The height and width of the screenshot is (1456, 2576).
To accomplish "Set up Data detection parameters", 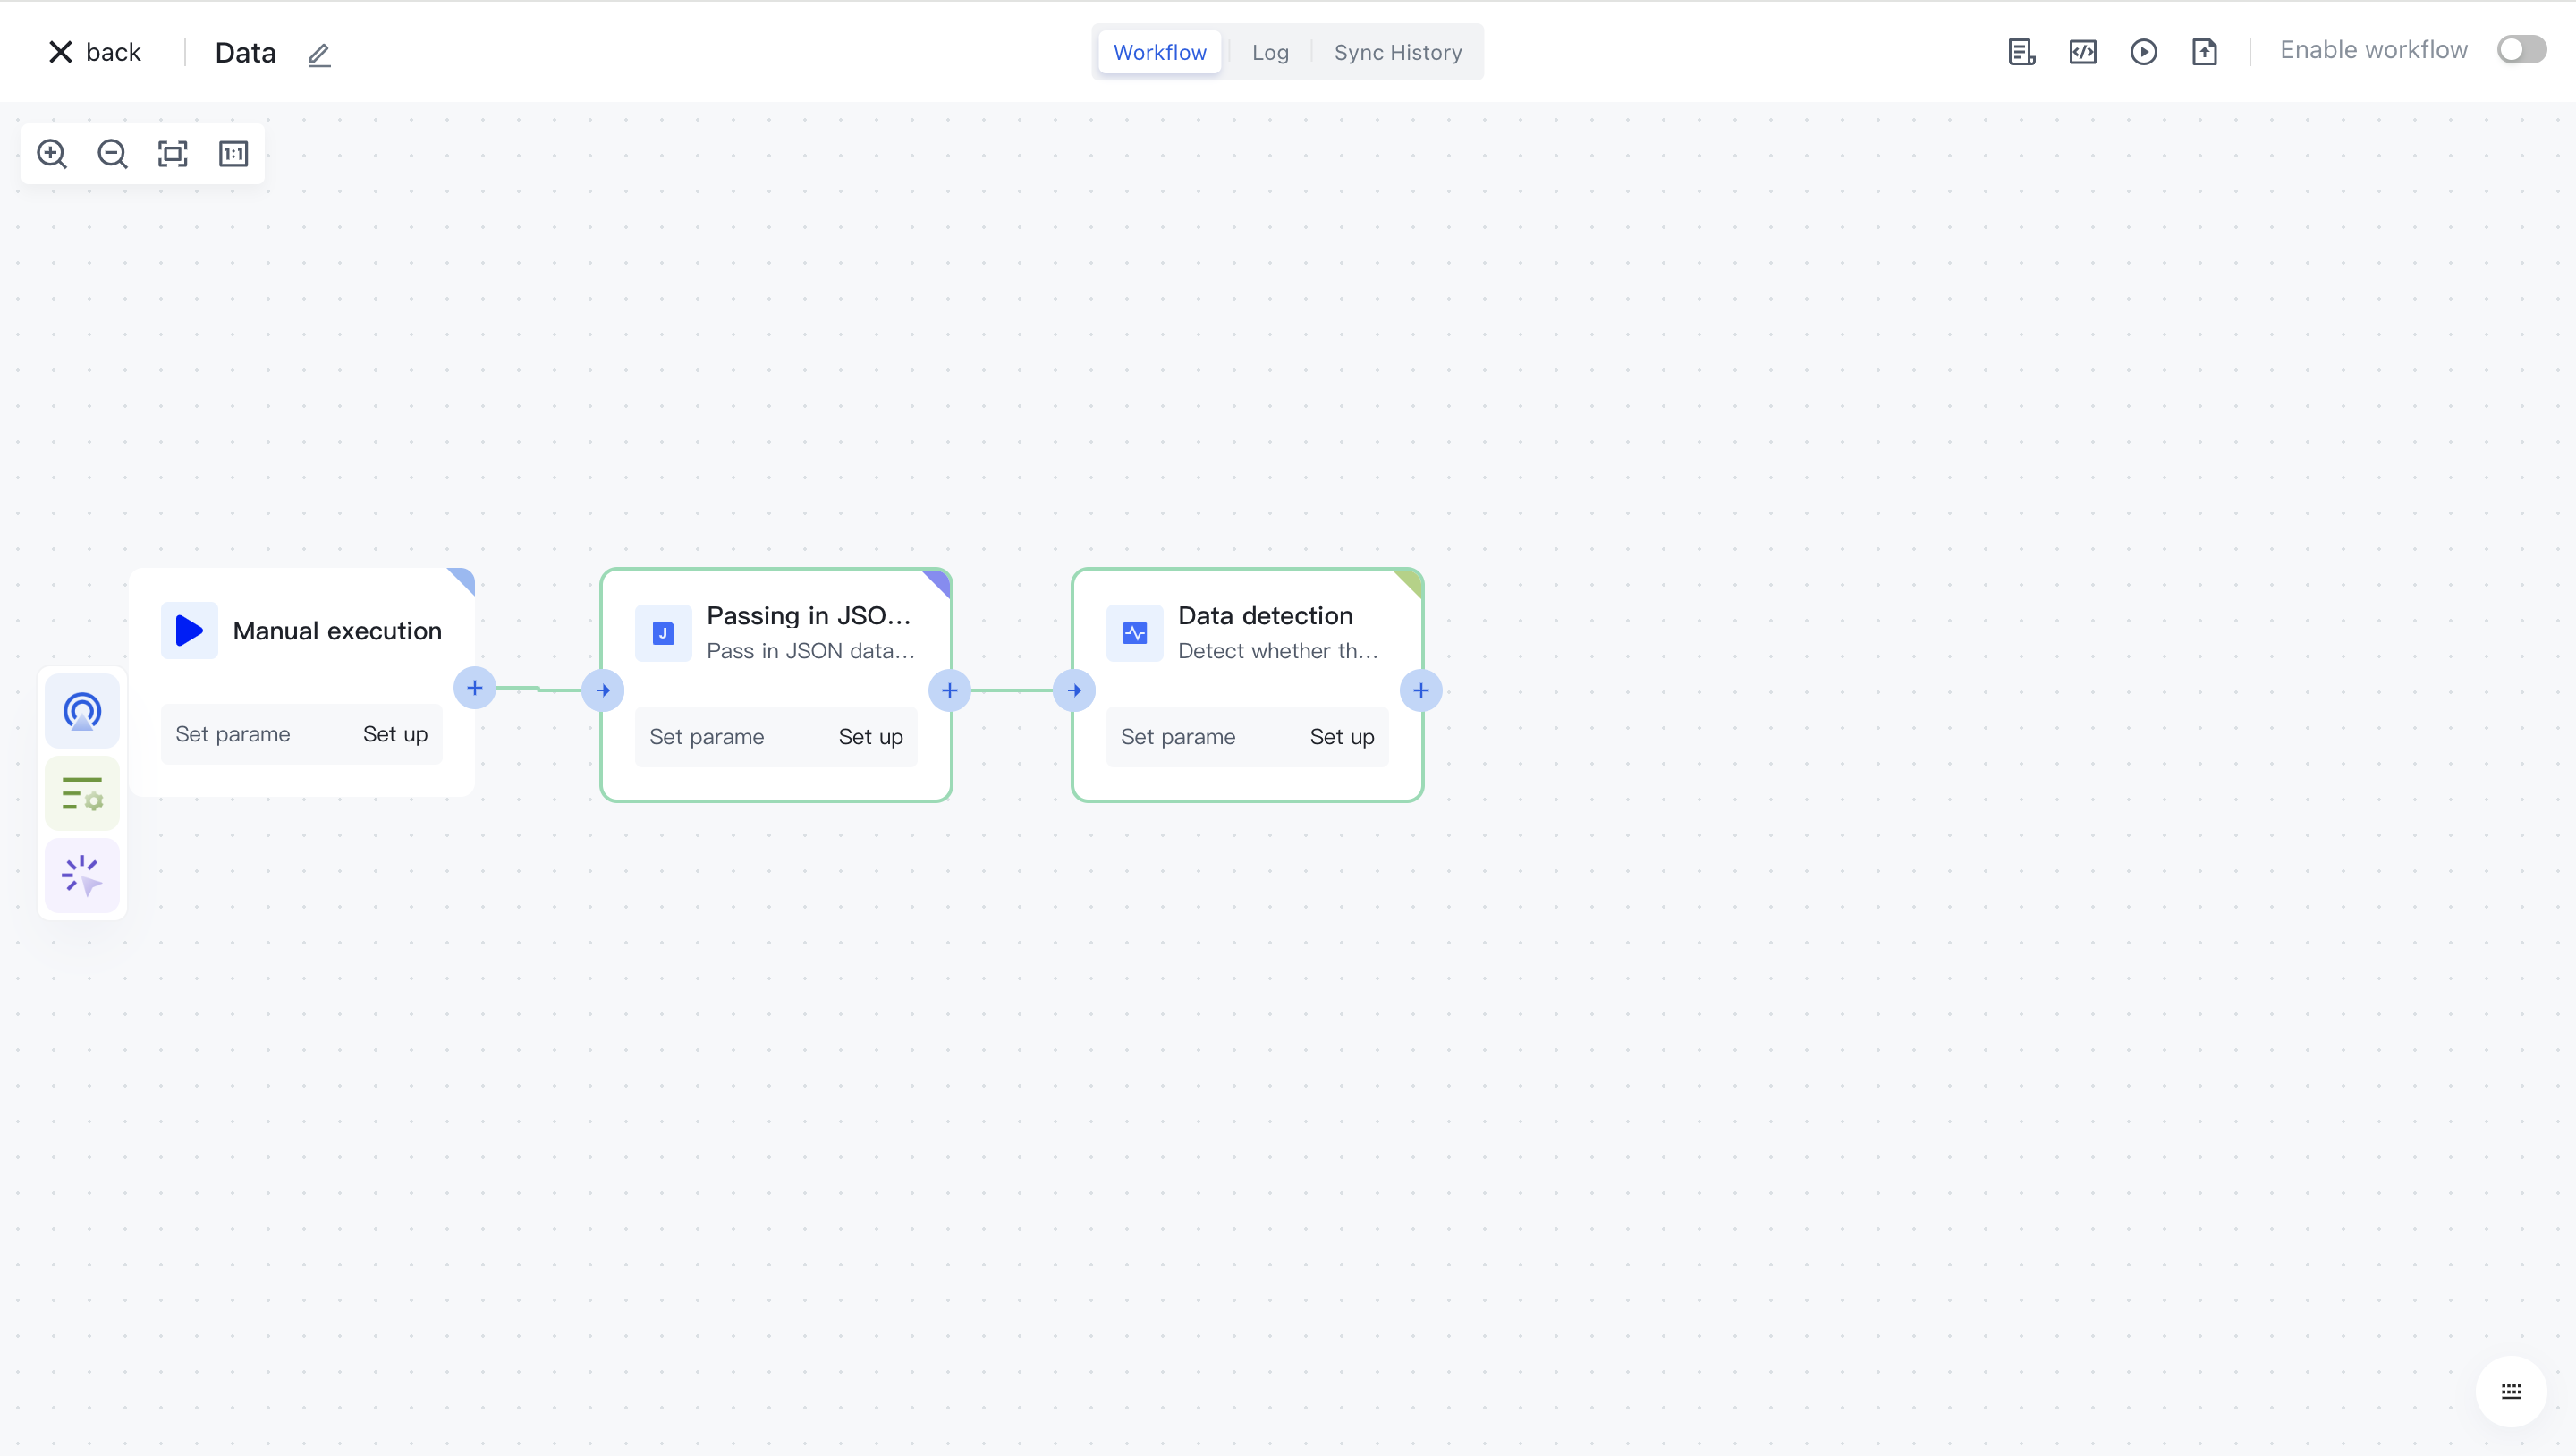I will (1341, 737).
